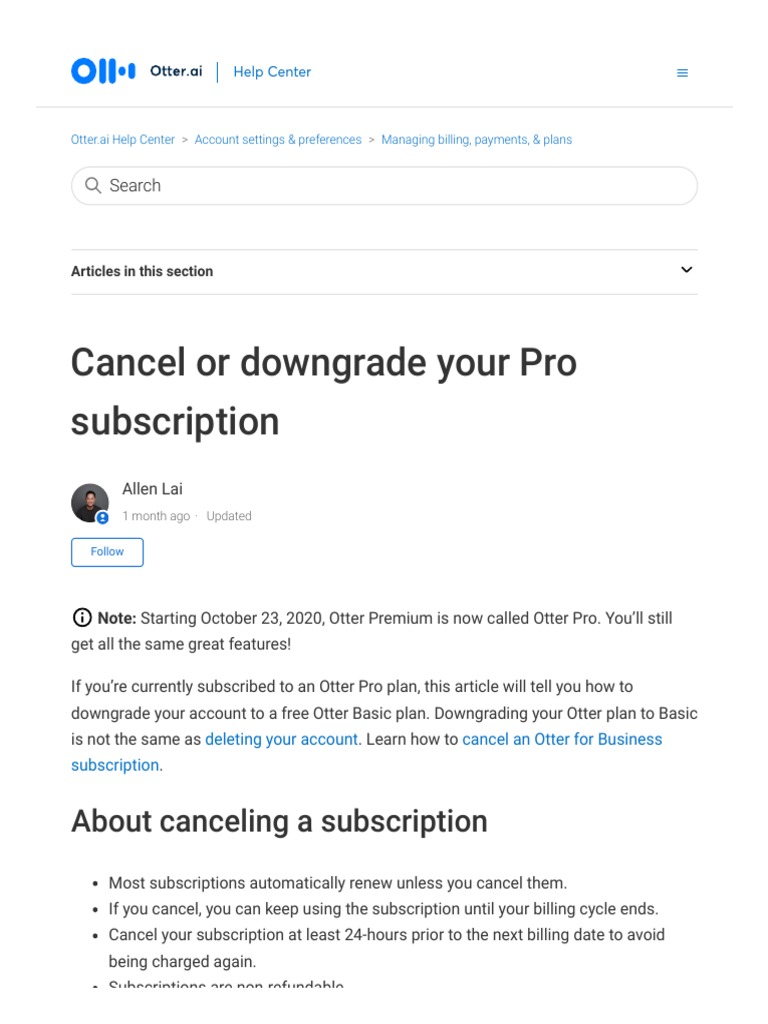The width and height of the screenshot is (768, 1024).
Task: Open the hamburger menu icon
Action: pos(682,73)
